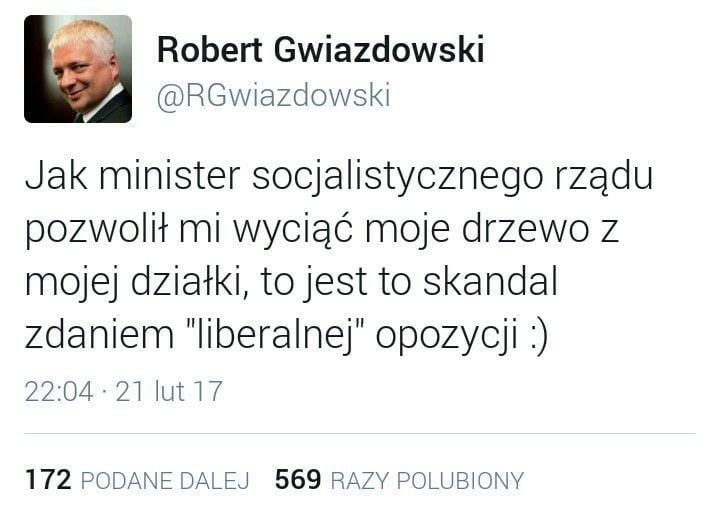Select the word skandal in the tweet

click(x=490, y=280)
